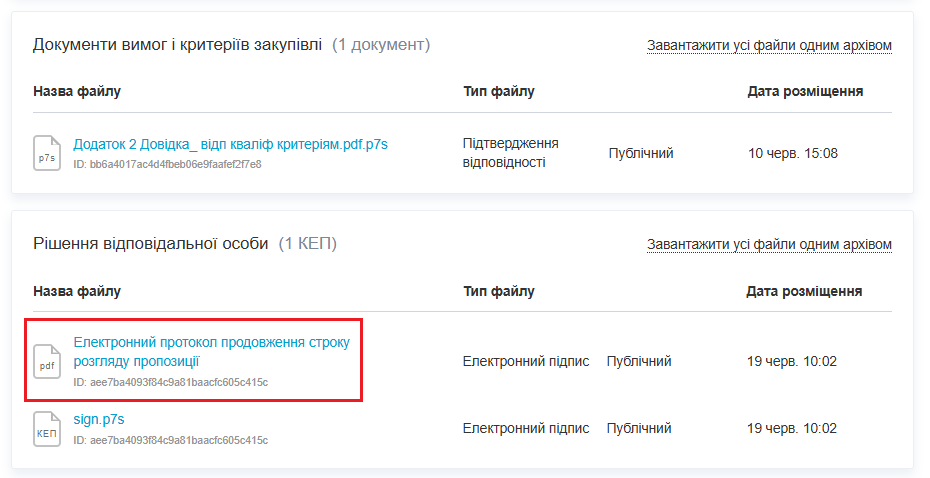This screenshot has width=930, height=478.
Task: Download all files archive in Документи вимог section
Action: pyautogui.click(x=768, y=45)
